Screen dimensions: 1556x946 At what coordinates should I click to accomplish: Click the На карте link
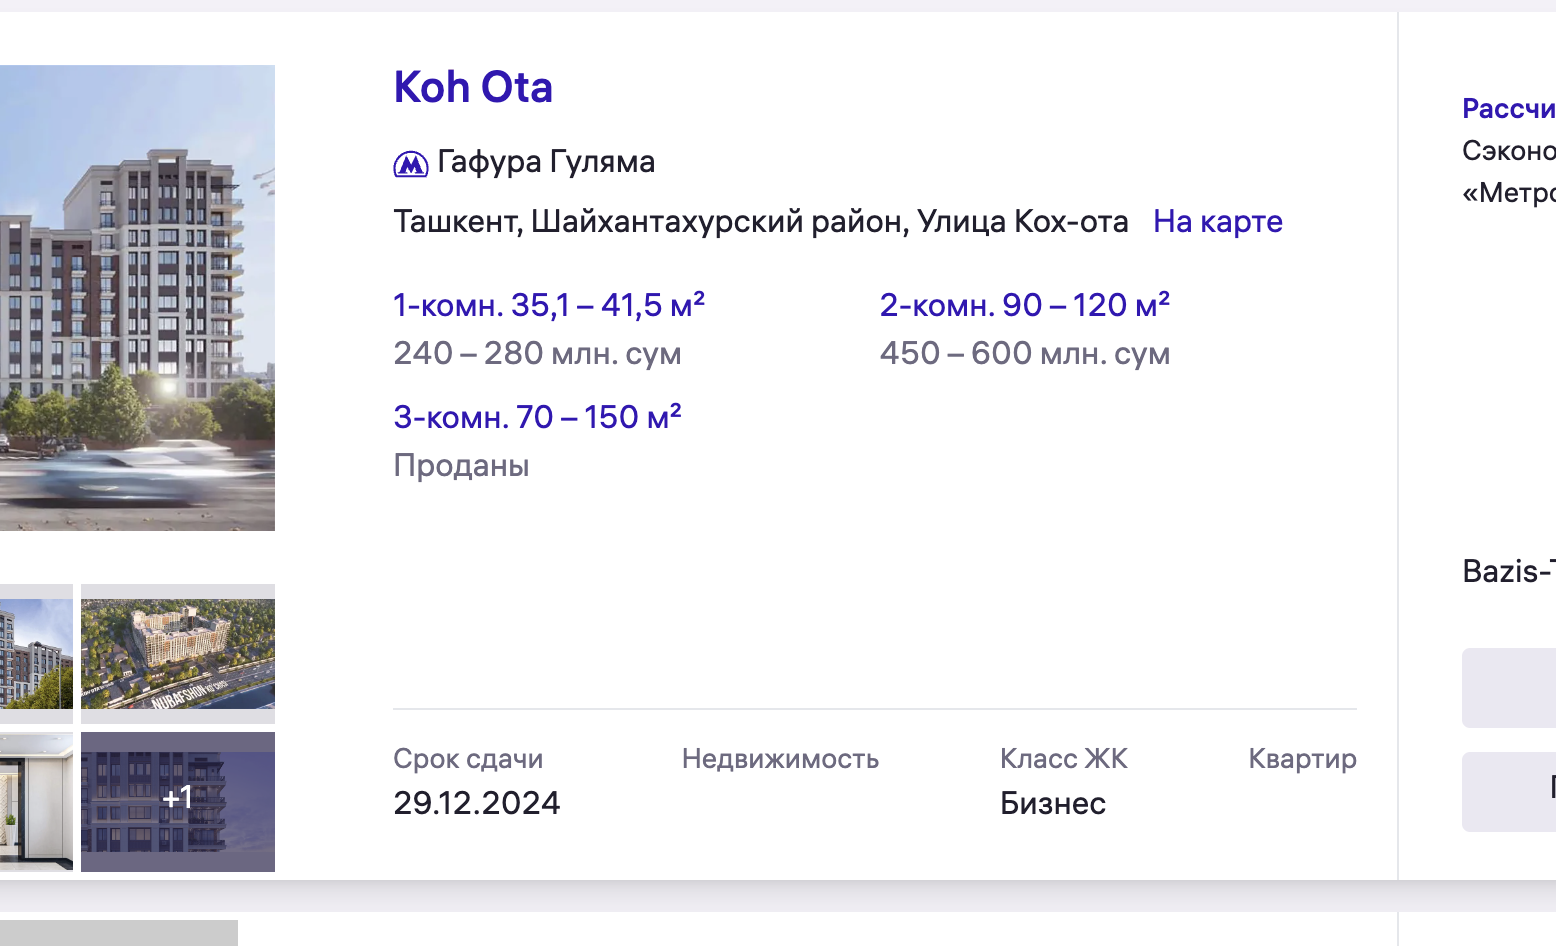(x=1217, y=221)
